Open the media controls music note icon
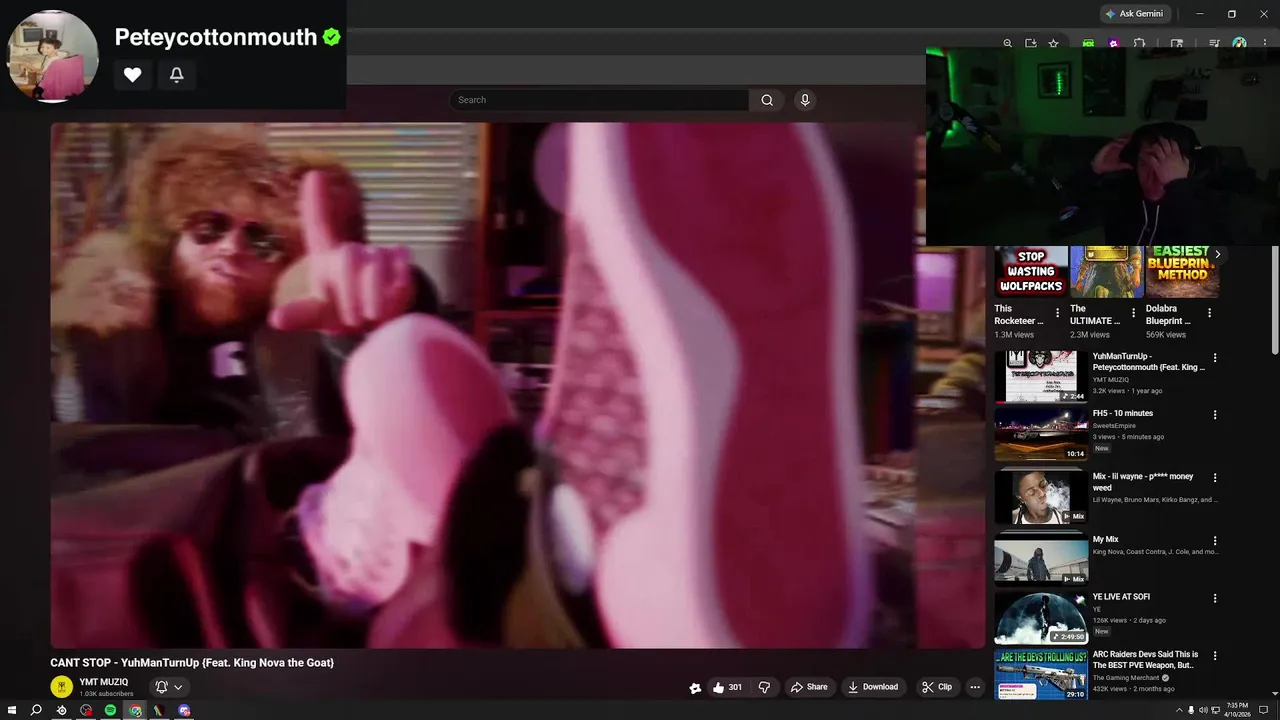Screen dimensions: 1280x720 (1214, 44)
